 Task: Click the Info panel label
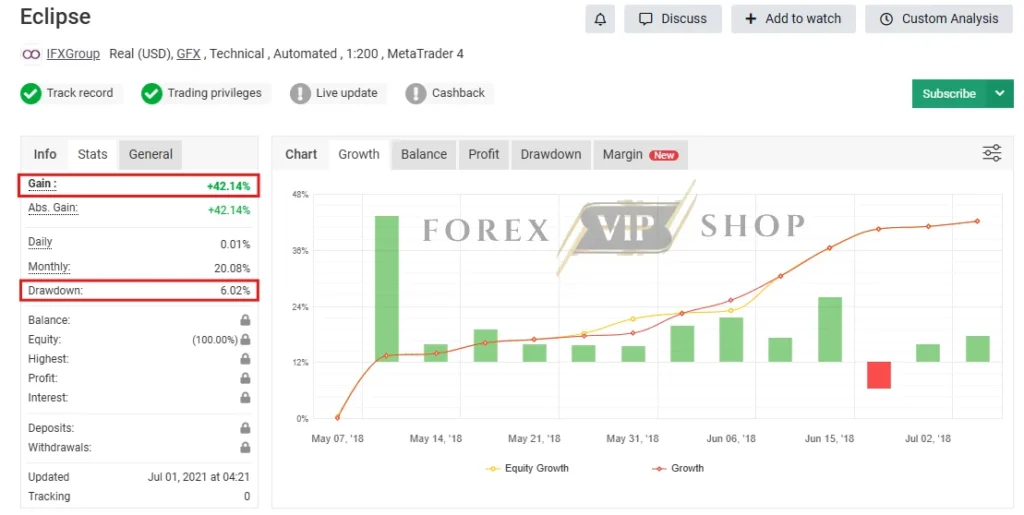(x=45, y=154)
